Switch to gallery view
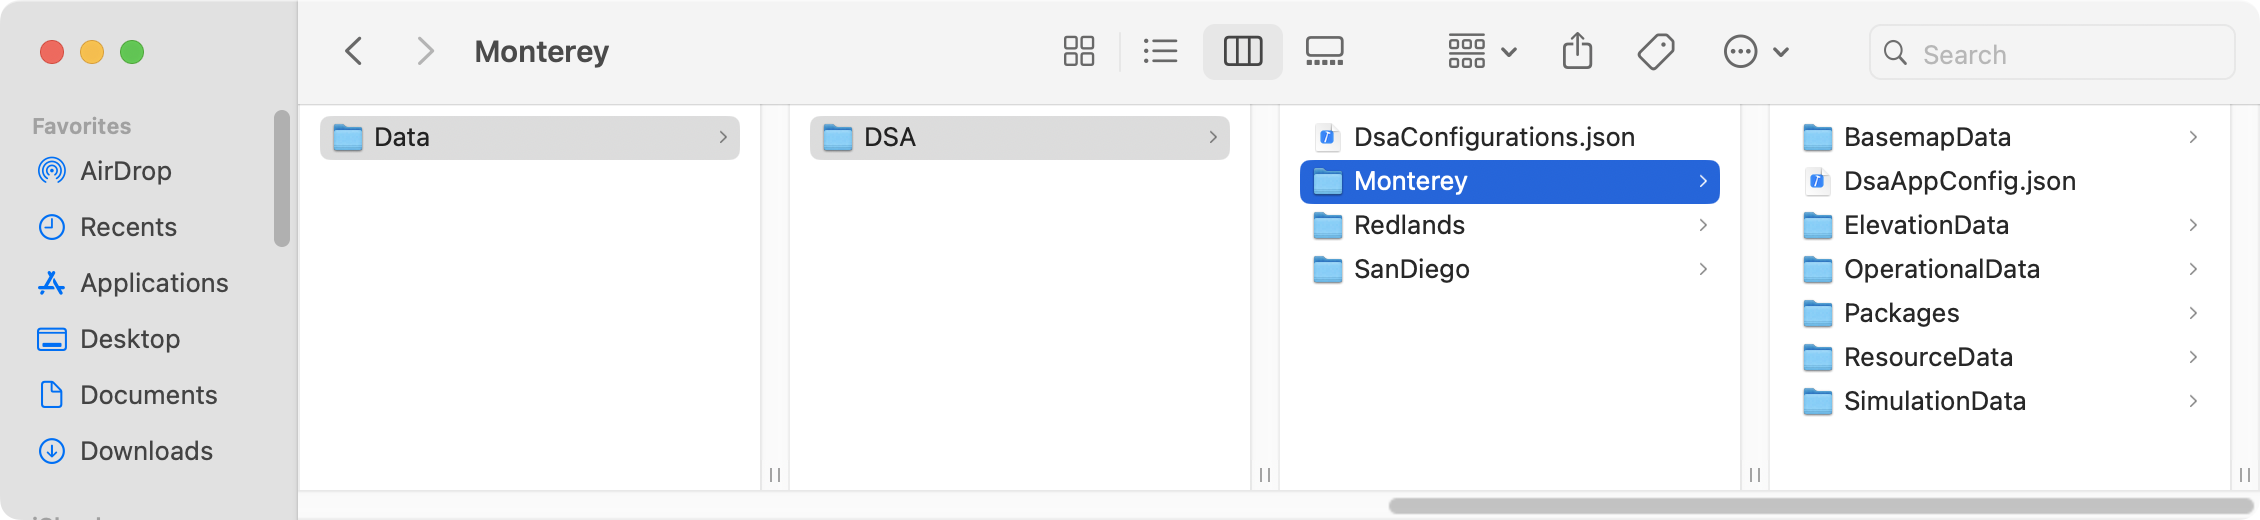This screenshot has height=520, width=2260. pos(1324,51)
